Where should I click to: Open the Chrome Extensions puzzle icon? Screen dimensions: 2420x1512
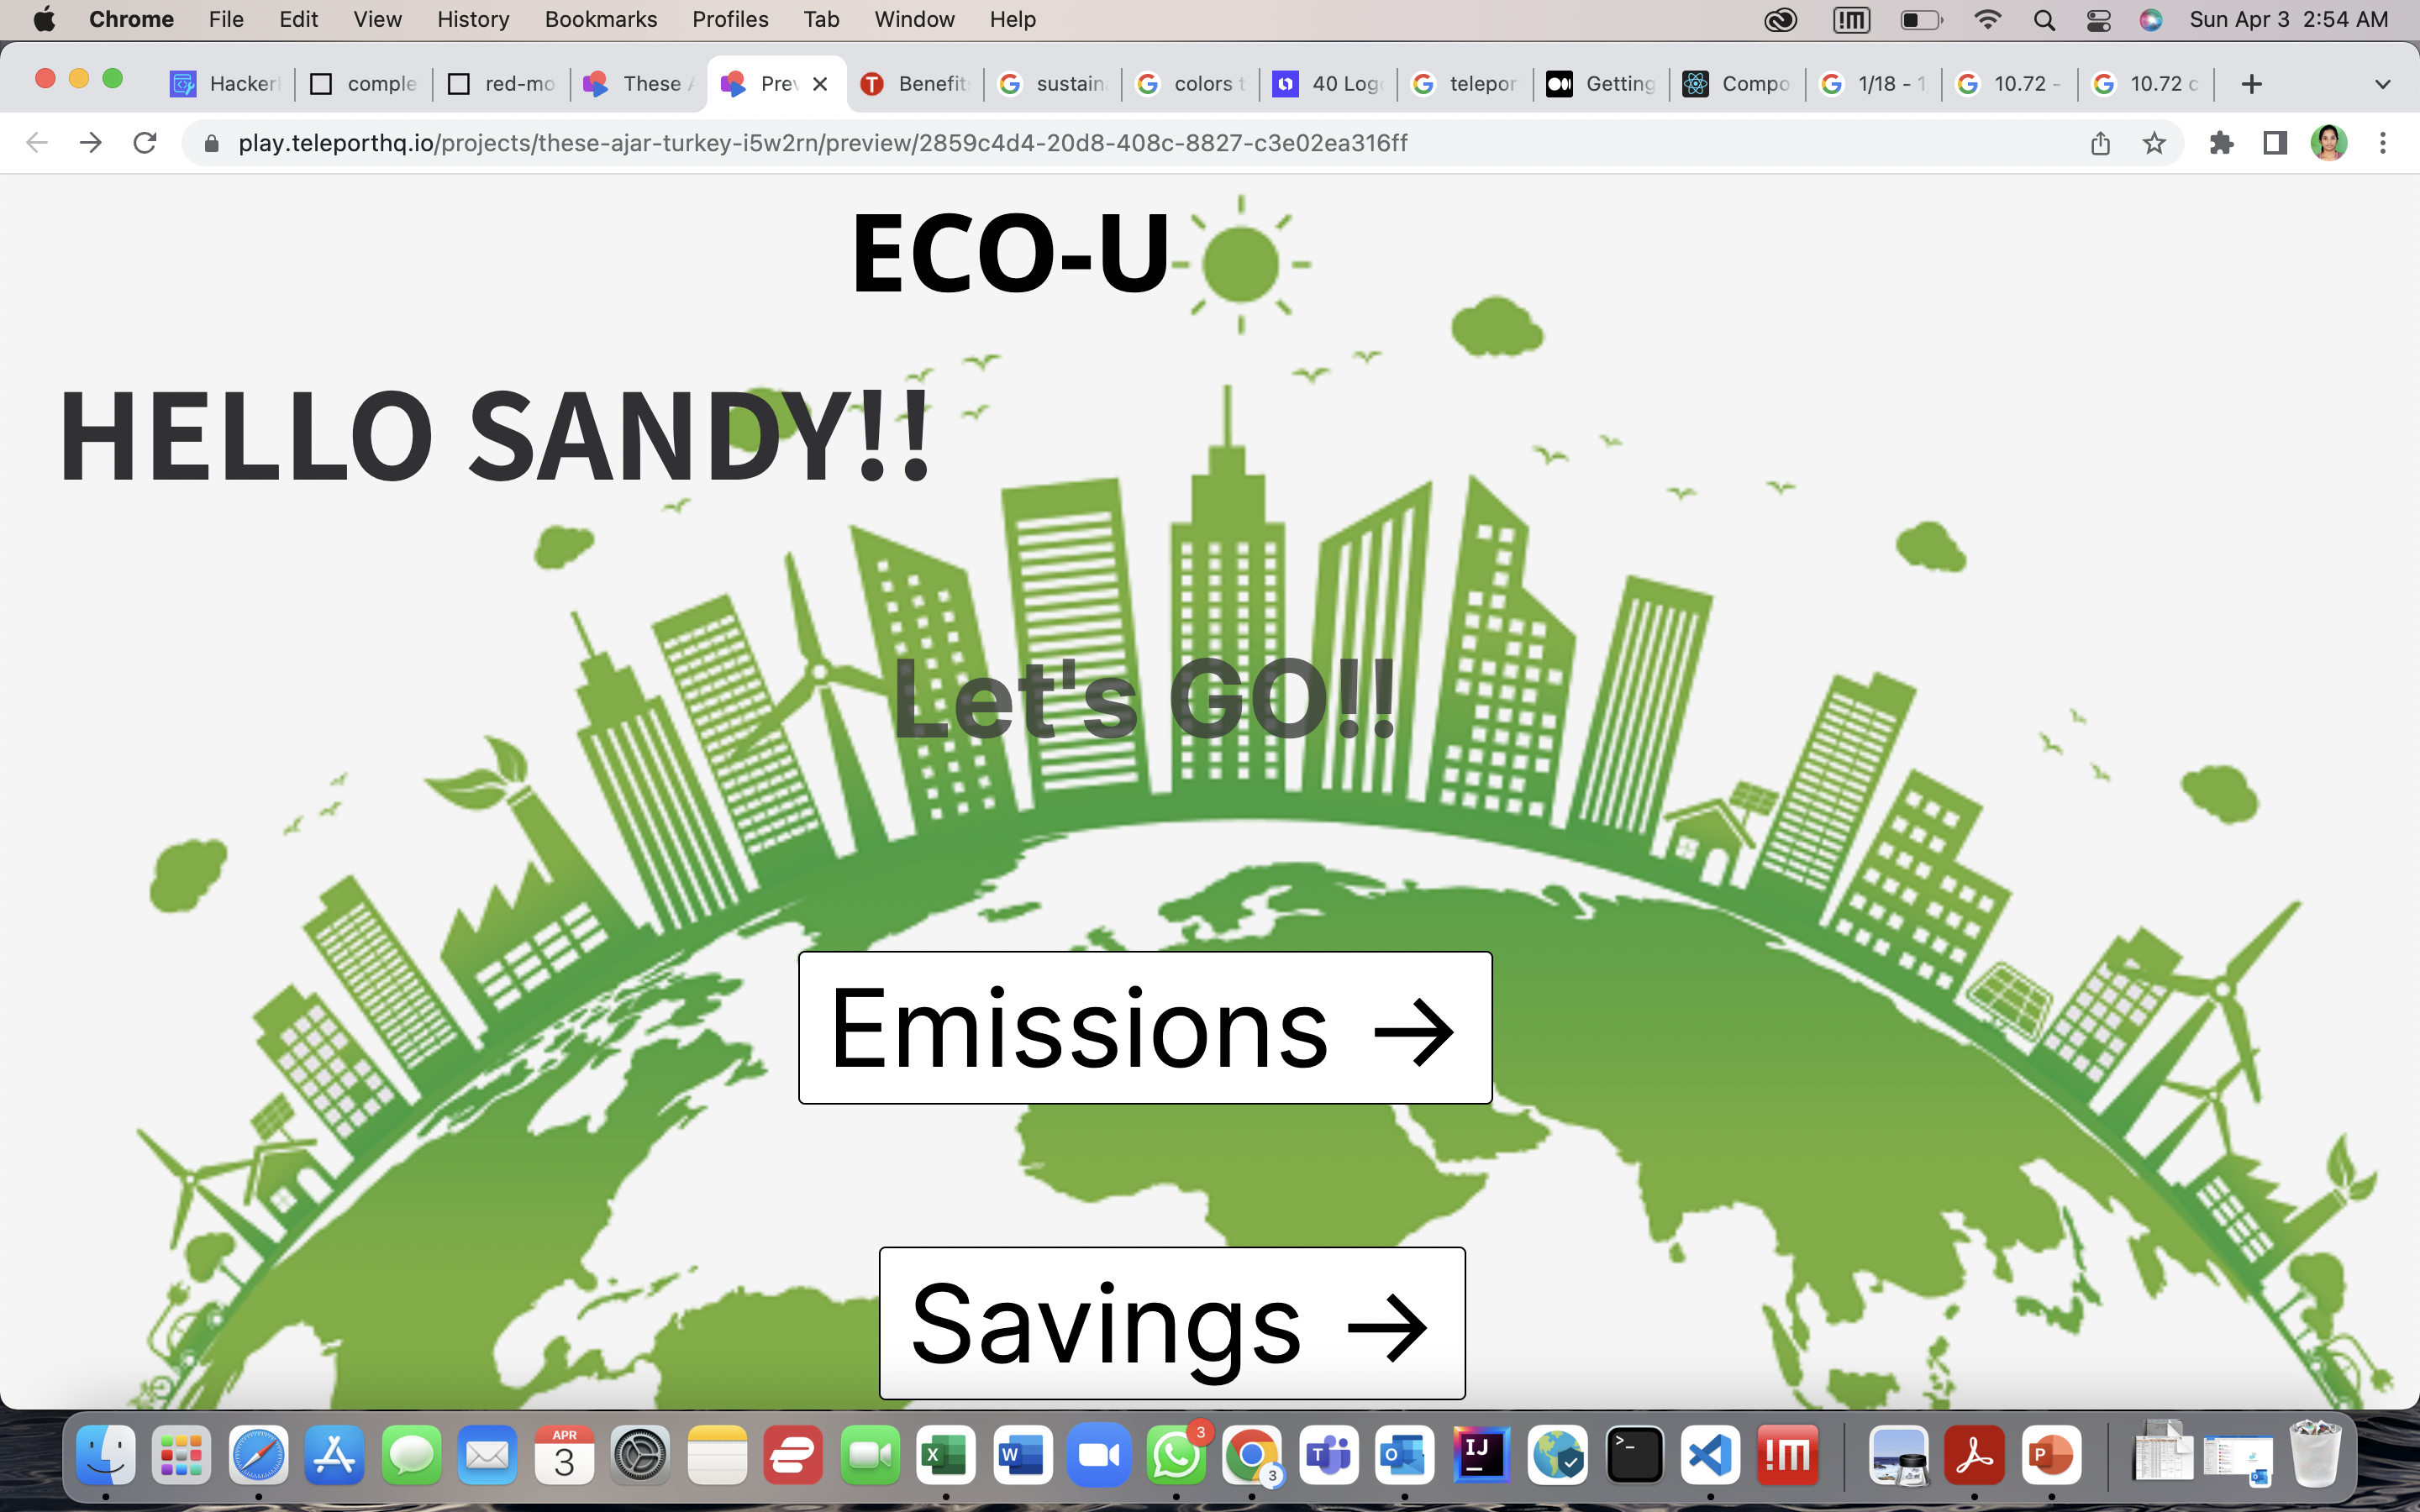pos(2221,143)
